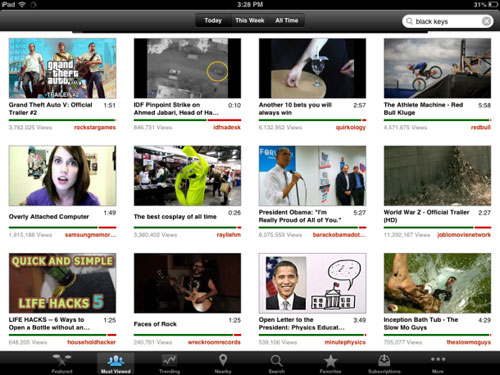
Task: Click the rating bar under IDF Pinpoint Strike
Action: click(187, 120)
